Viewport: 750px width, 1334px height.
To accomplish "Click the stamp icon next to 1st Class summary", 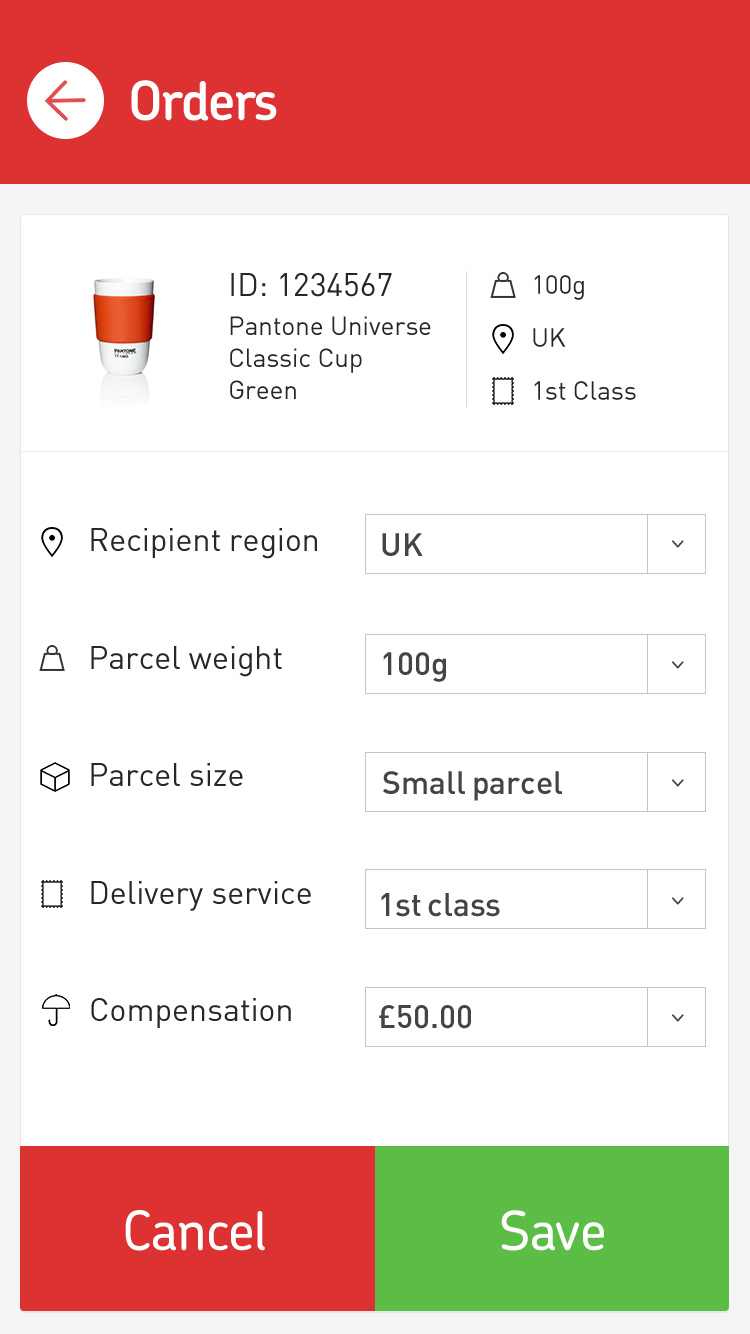I will pyautogui.click(x=503, y=391).
